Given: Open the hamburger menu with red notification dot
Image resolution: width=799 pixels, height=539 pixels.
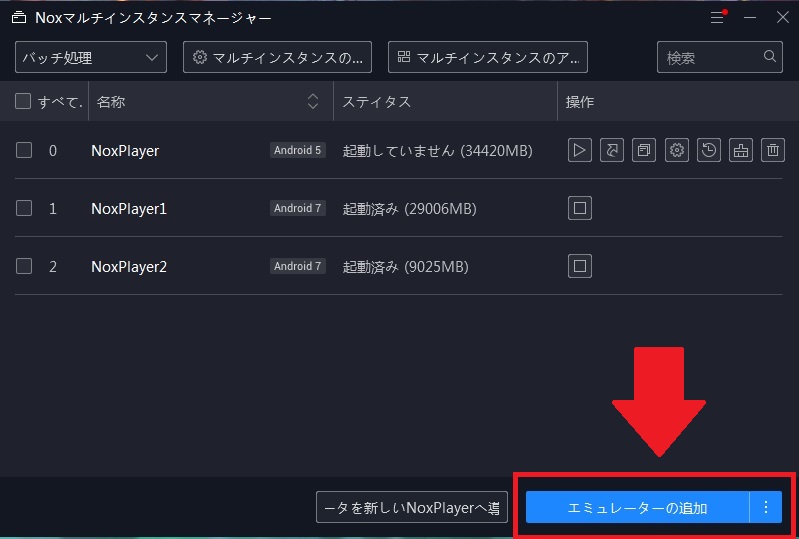Looking at the screenshot, I should pyautogui.click(x=717, y=18).
